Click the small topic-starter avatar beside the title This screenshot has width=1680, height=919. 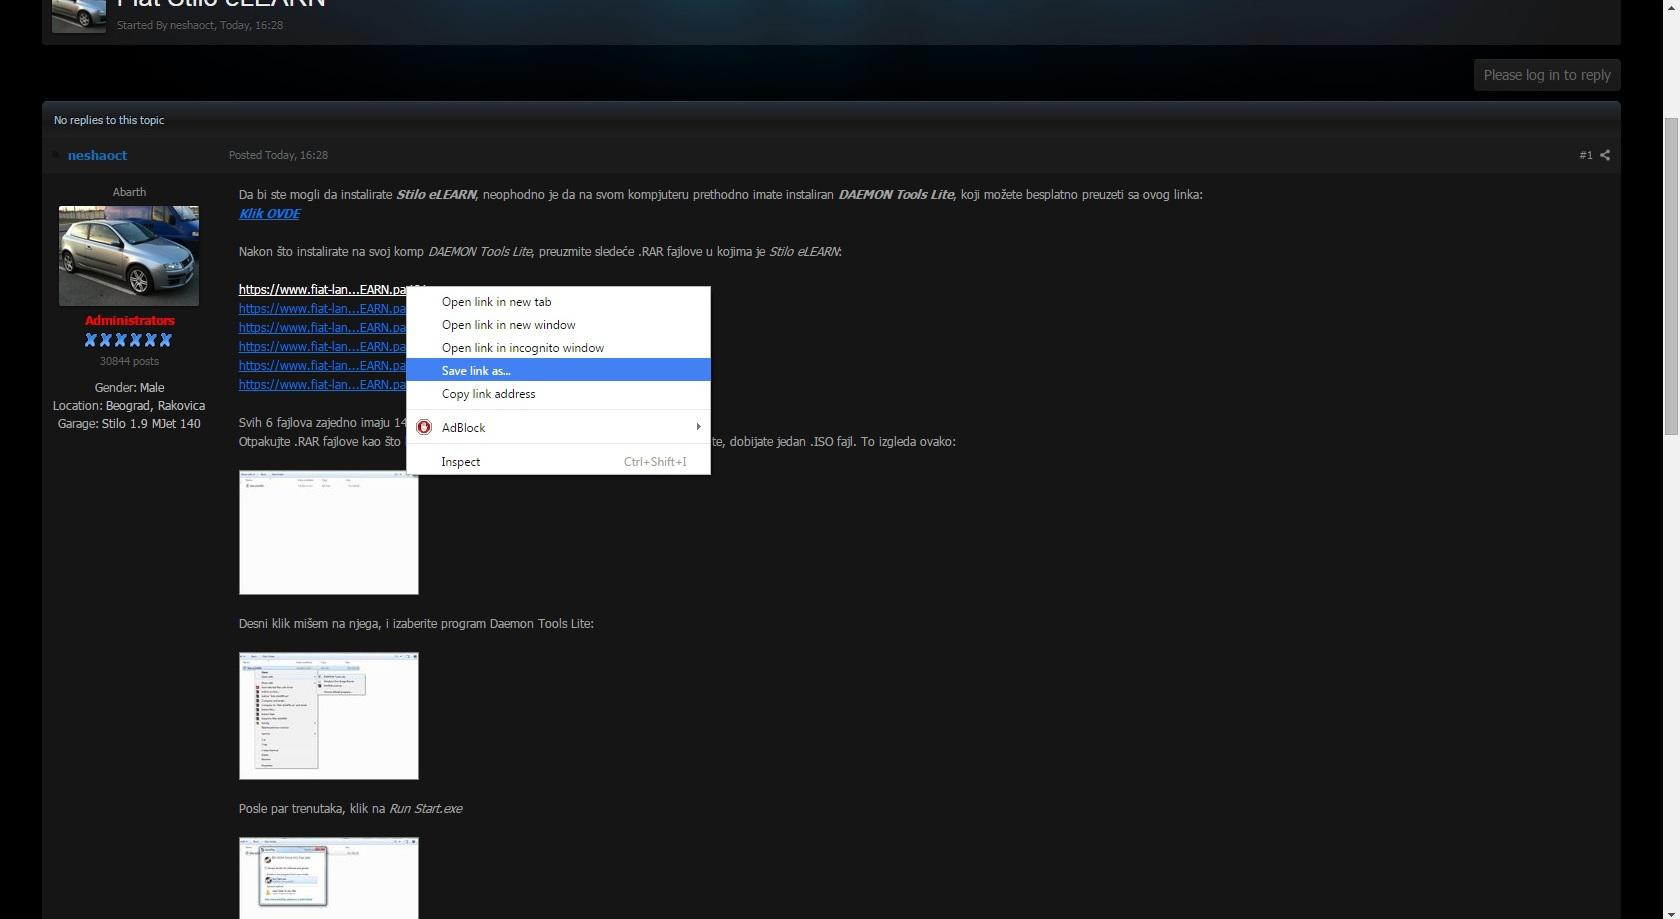(79, 15)
